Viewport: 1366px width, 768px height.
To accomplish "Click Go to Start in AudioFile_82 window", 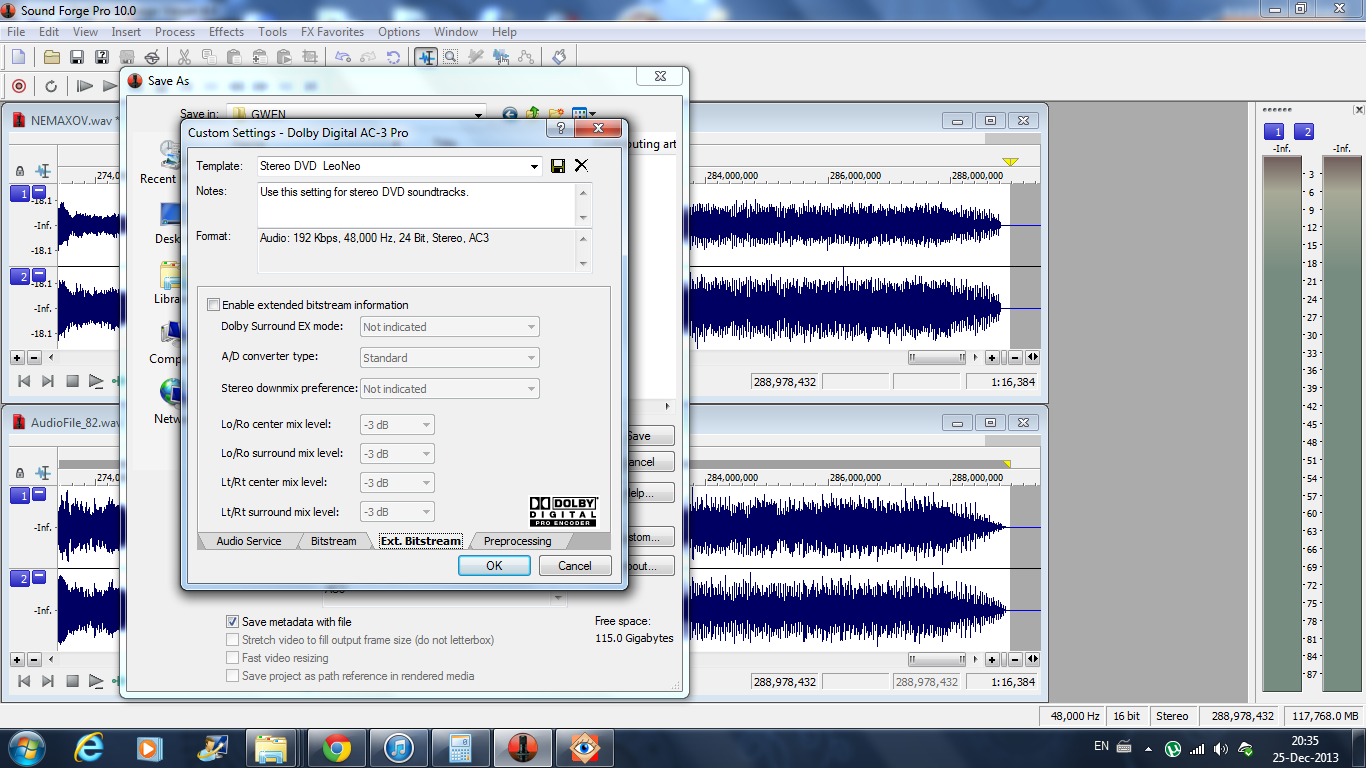I will 24,681.
